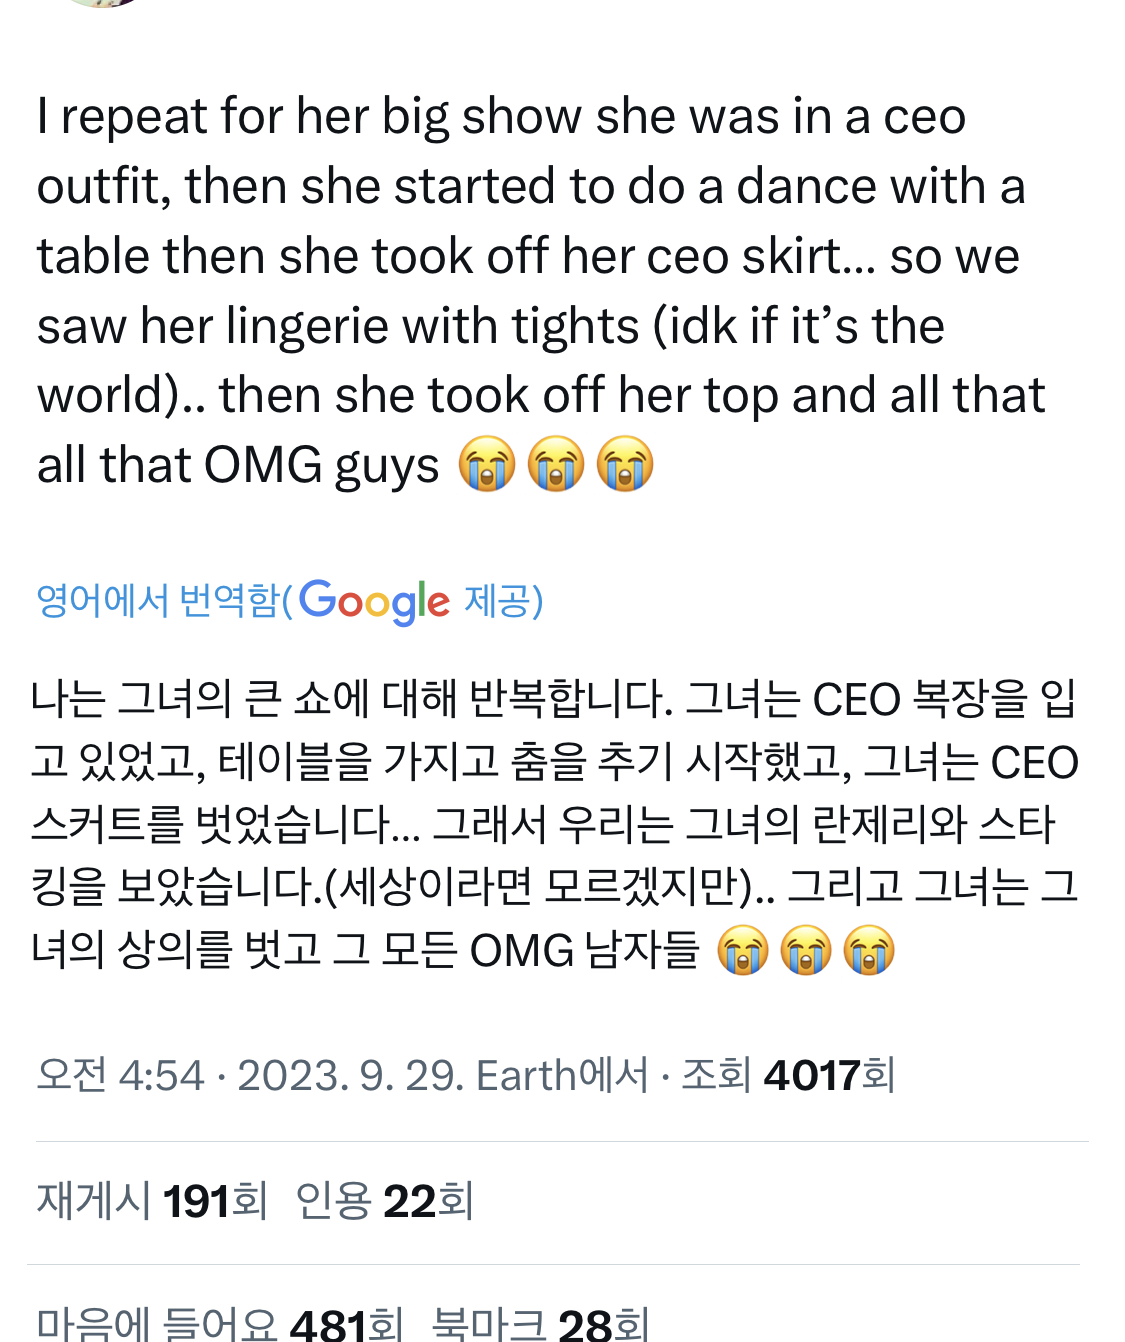Click first crying emoji in Korean translation
Screen dimensions: 1125x1342
click(743, 950)
